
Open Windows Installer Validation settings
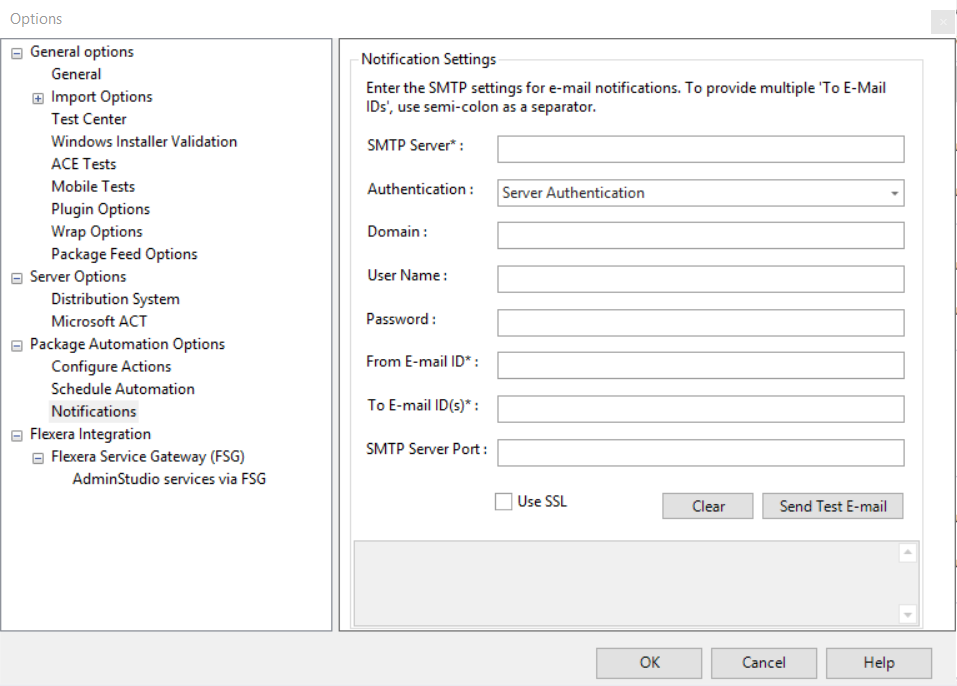click(x=144, y=142)
